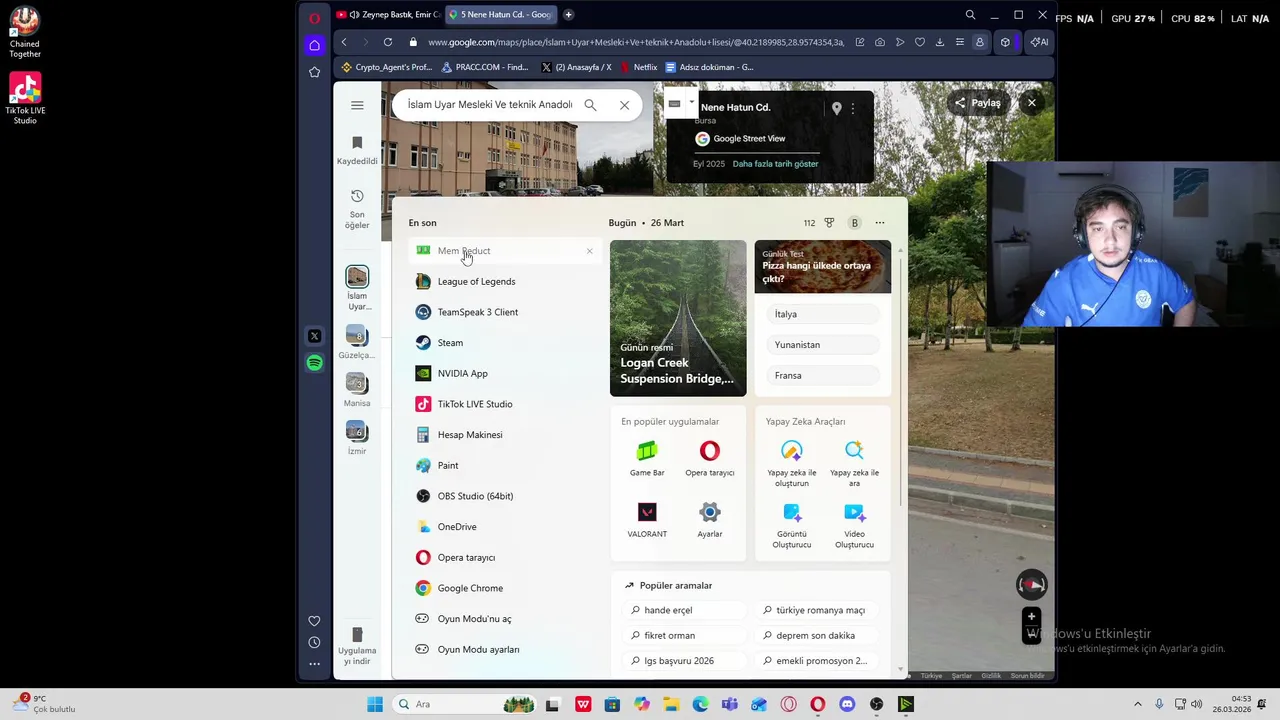The width and height of the screenshot is (1280, 720).
Task: Click Daha fazla tarih göster link
Action: coord(775,164)
